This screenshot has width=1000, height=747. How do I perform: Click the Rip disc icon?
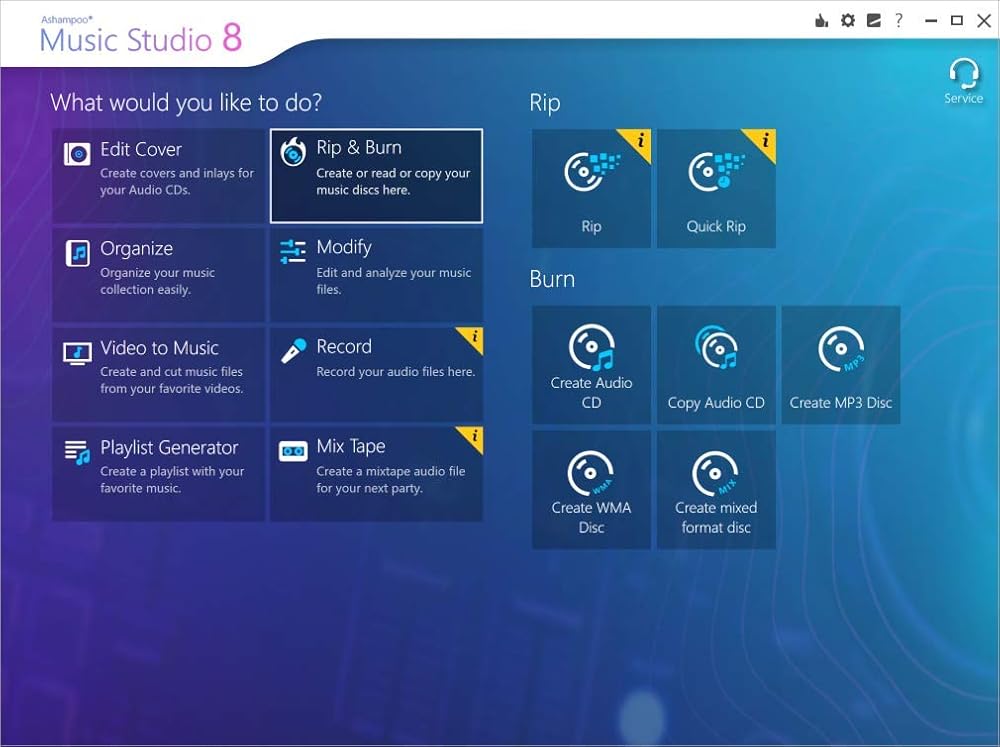tap(591, 172)
